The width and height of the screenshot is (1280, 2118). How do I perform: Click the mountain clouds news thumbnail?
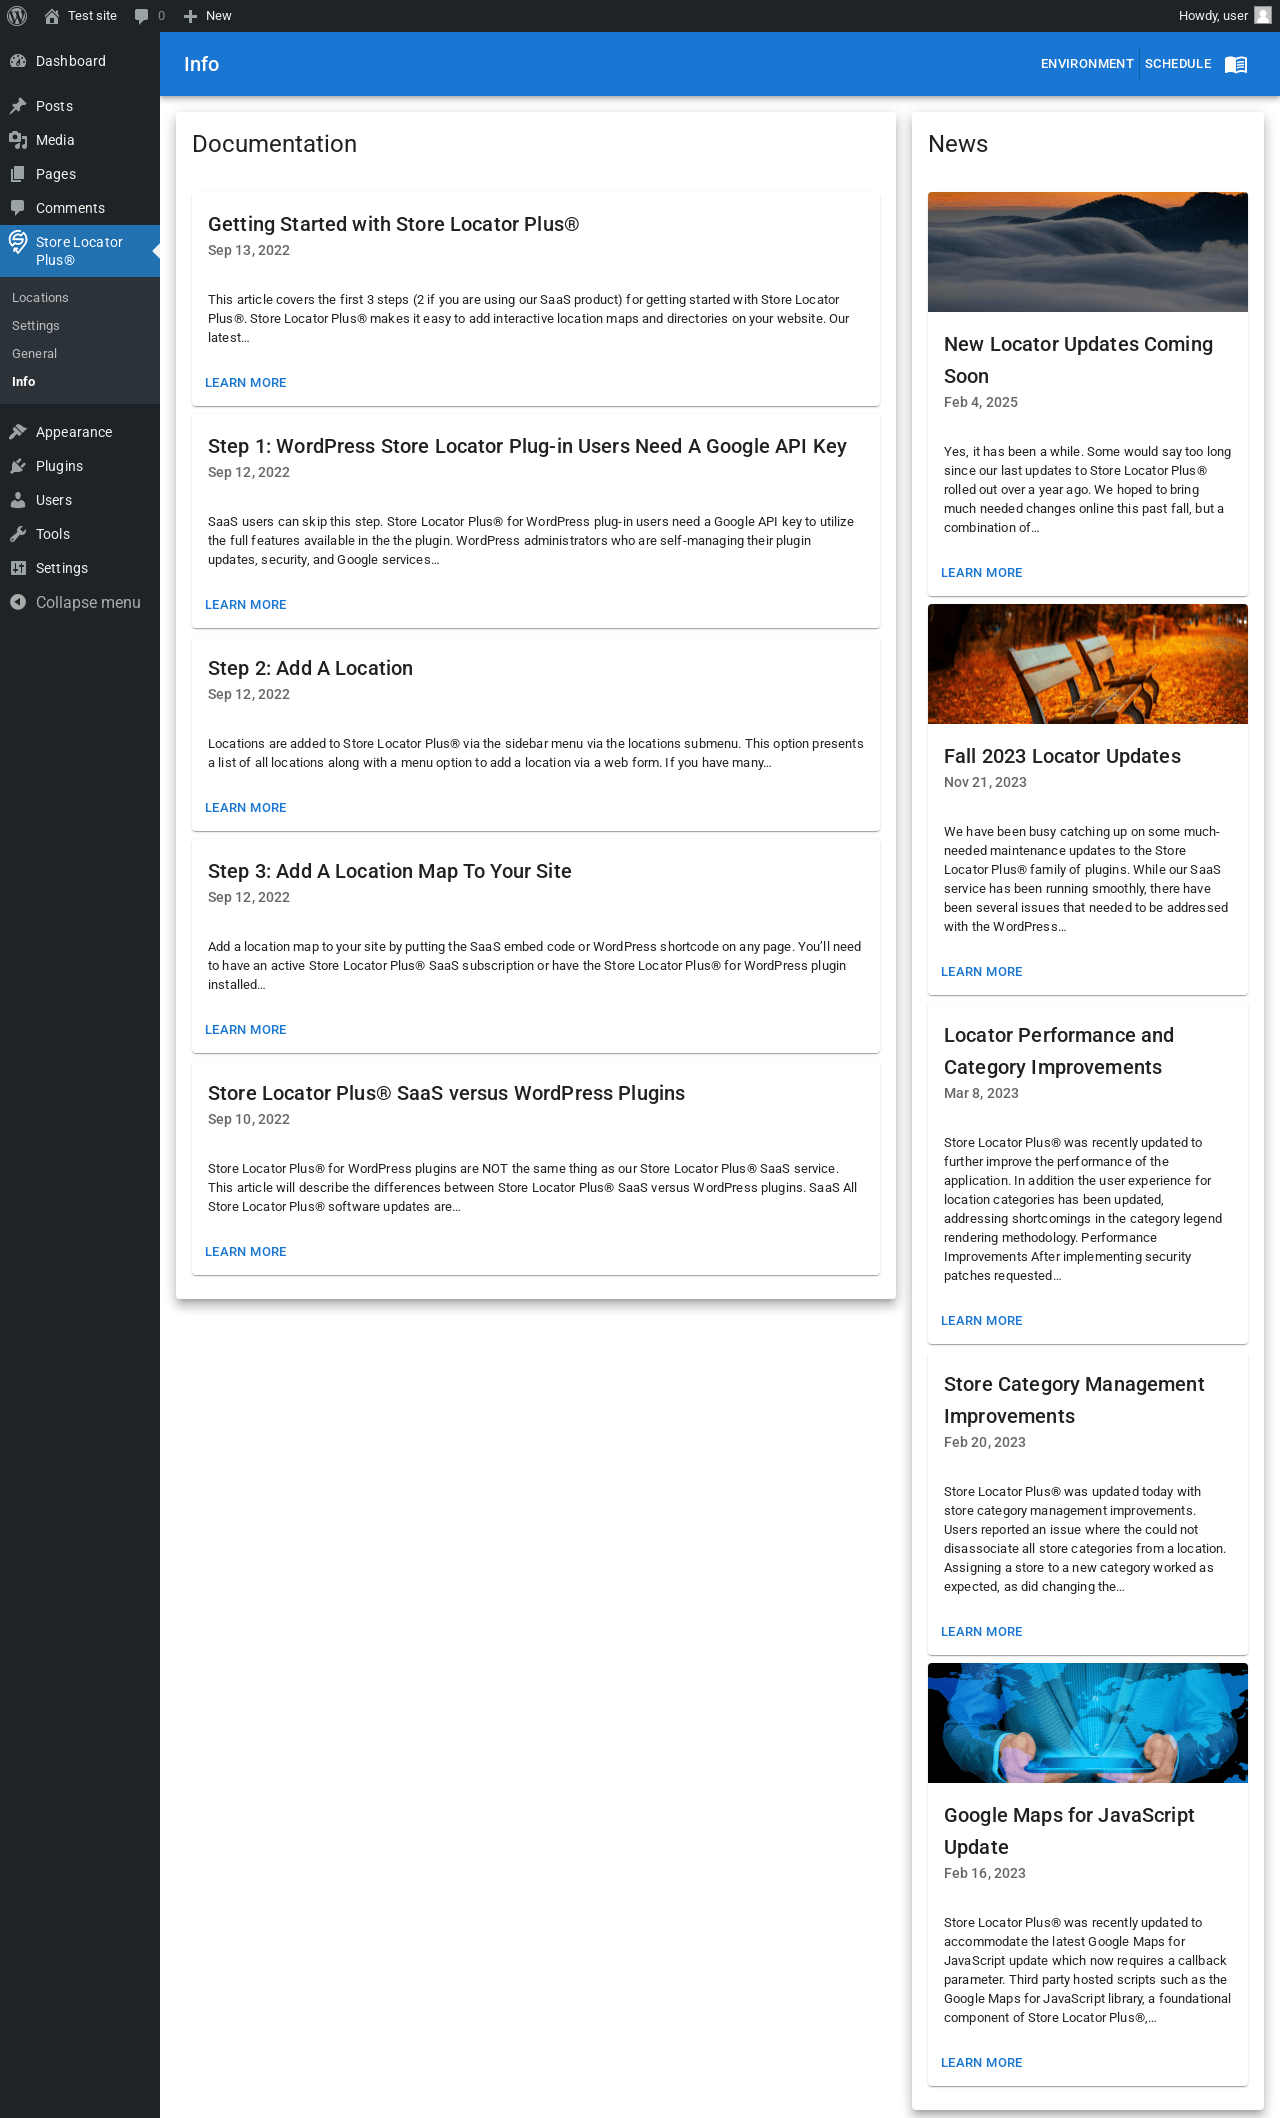tap(1088, 252)
